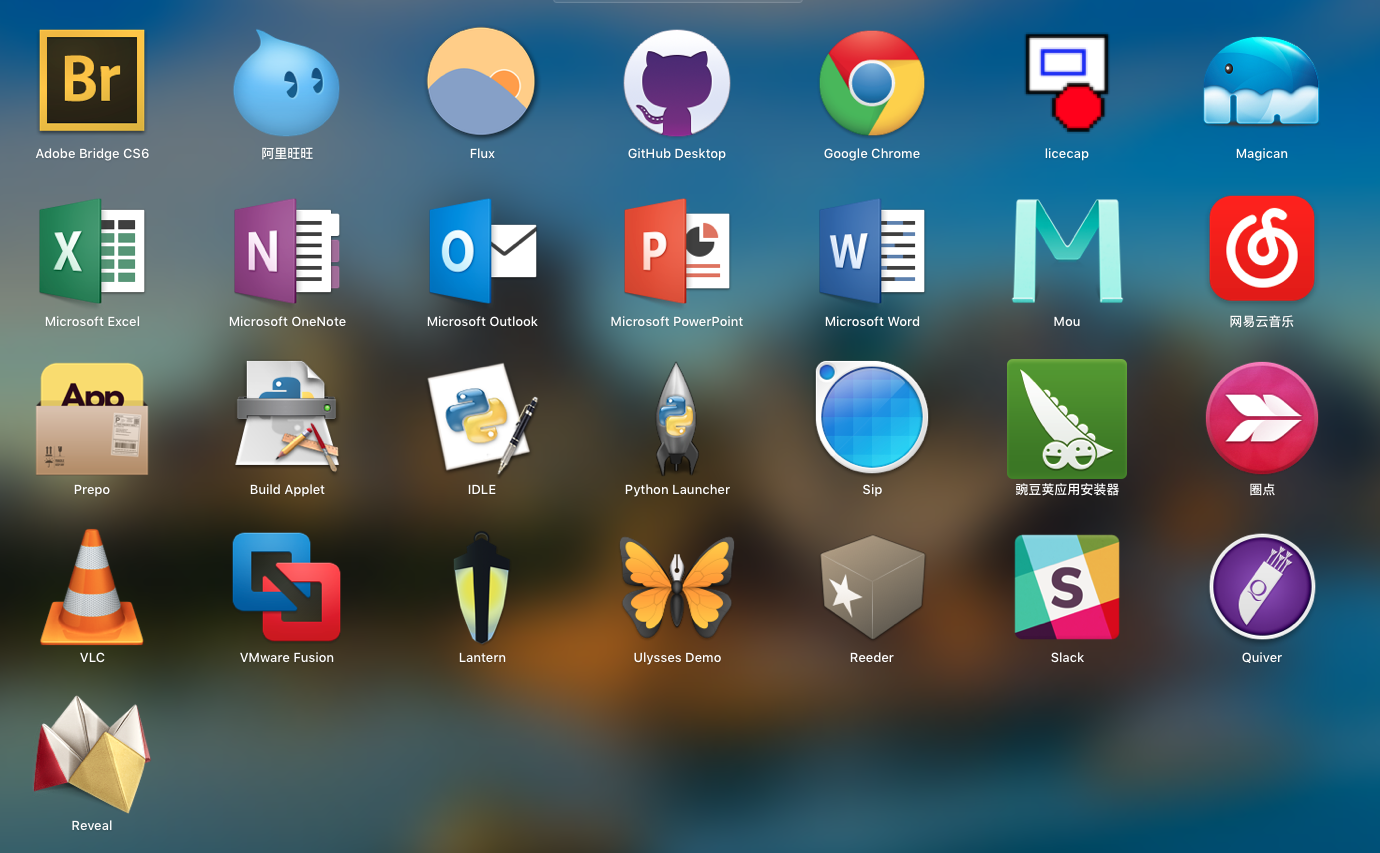Open the Sip color picker app

click(x=872, y=417)
